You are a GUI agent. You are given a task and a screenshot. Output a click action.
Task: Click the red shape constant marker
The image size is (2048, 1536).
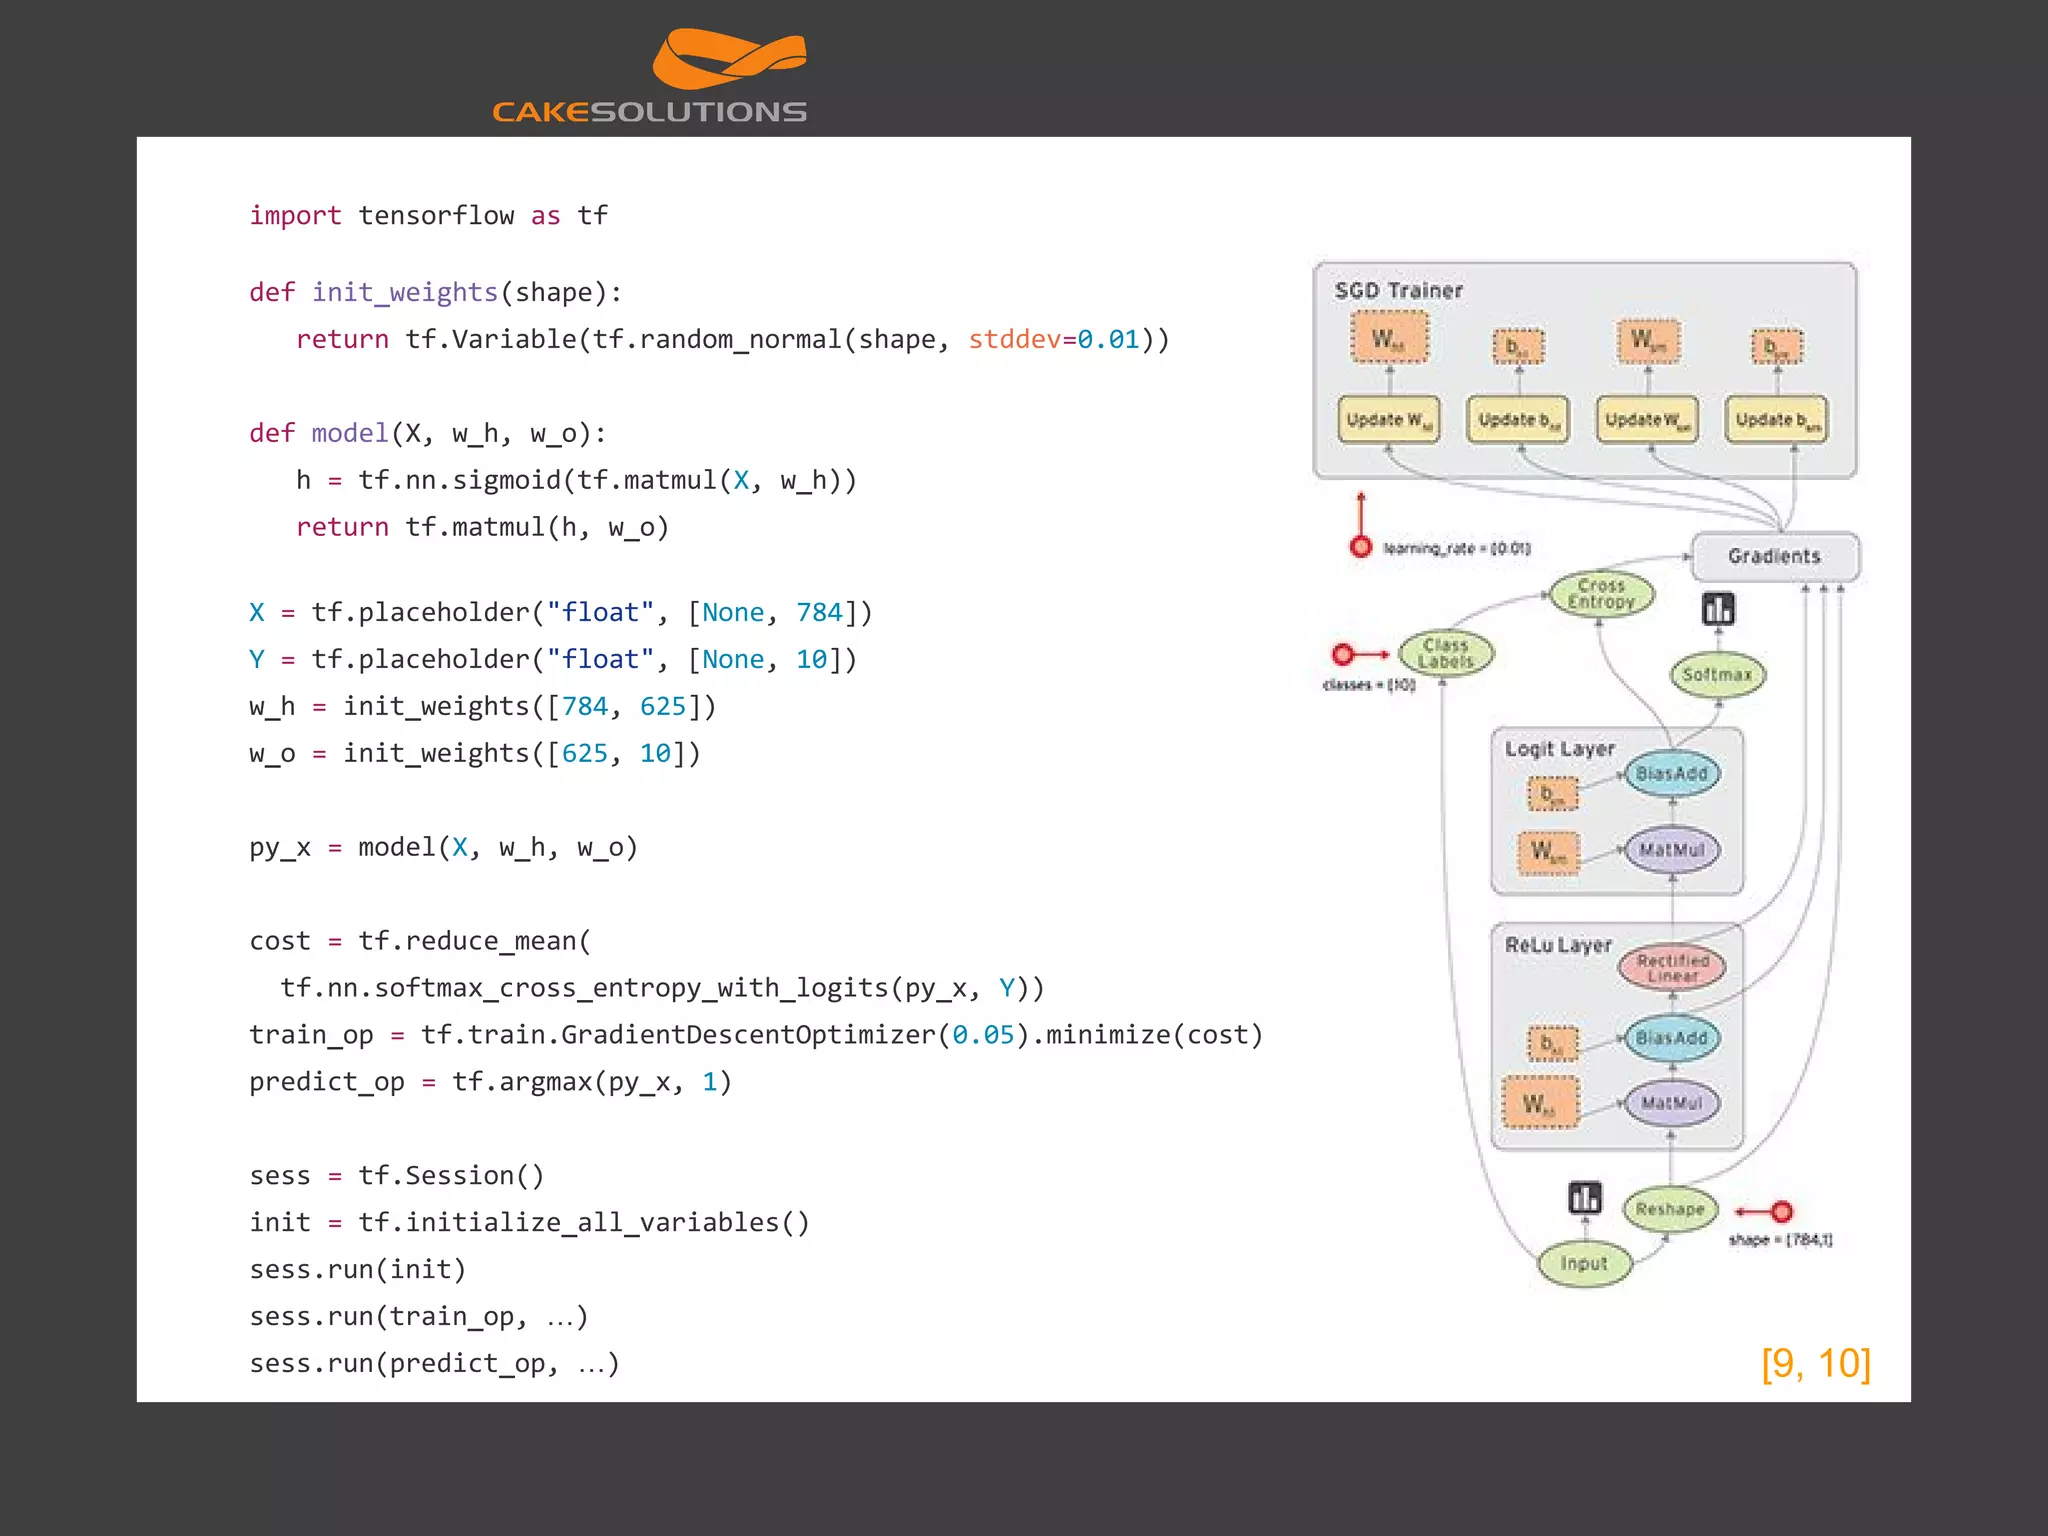[1781, 1212]
